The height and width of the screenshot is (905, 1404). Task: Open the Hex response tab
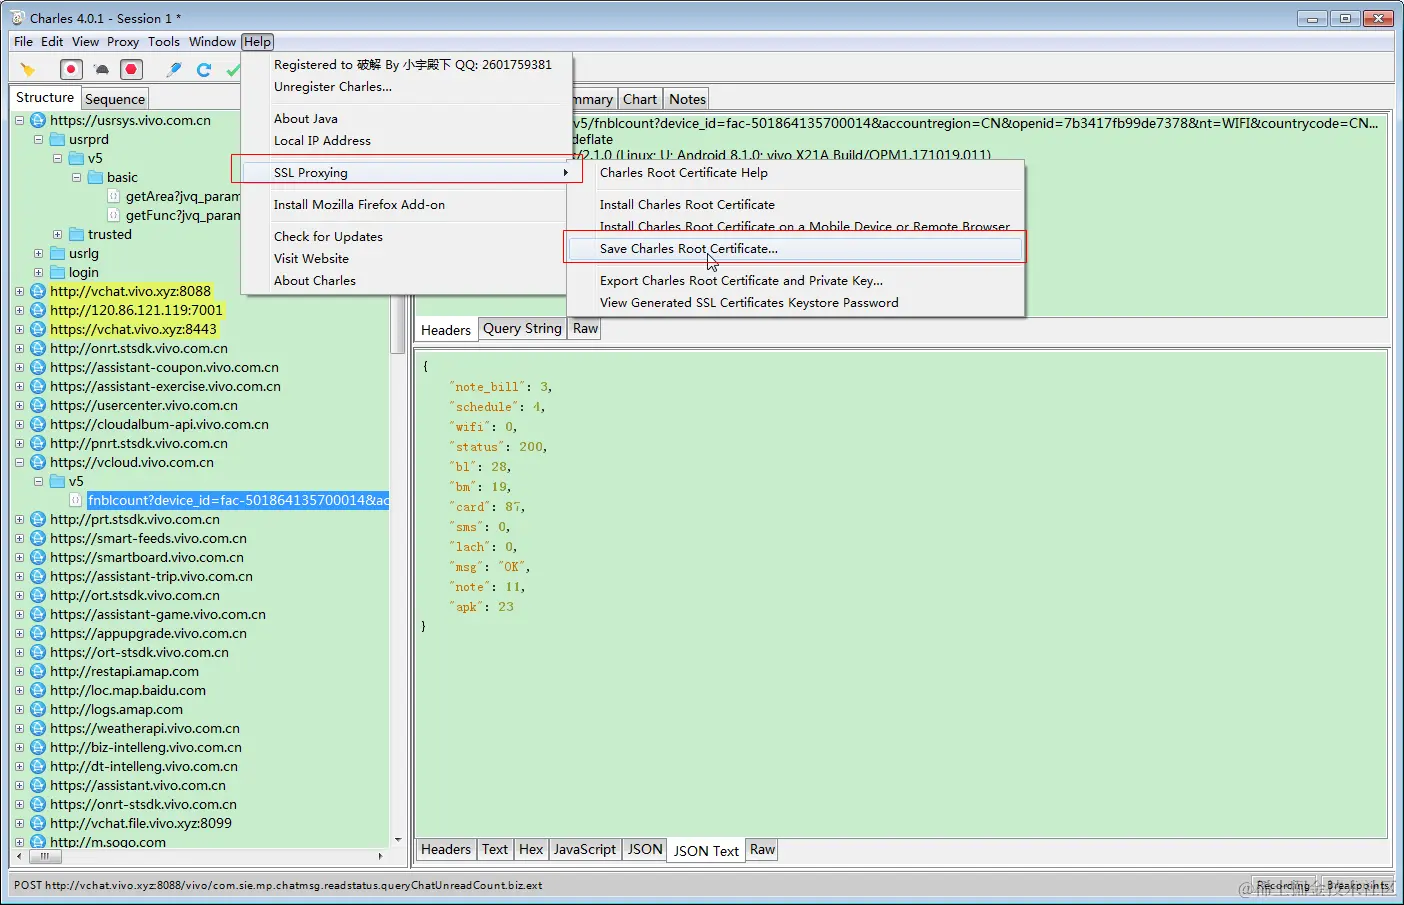tap(531, 849)
